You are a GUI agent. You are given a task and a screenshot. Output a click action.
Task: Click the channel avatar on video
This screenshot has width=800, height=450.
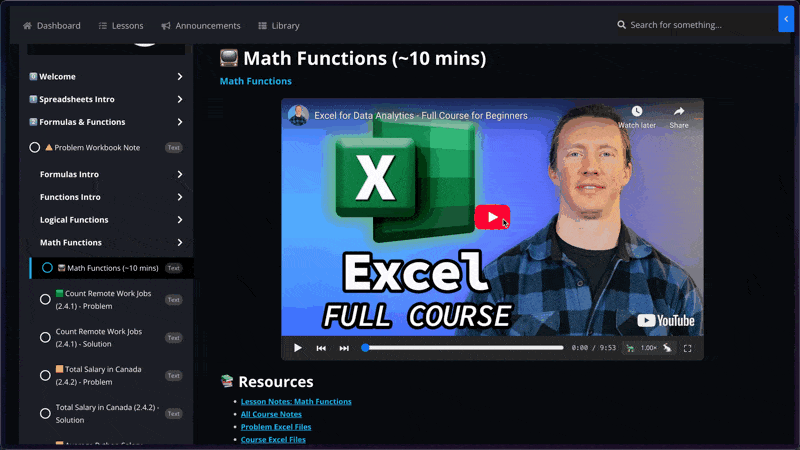(x=298, y=115)
